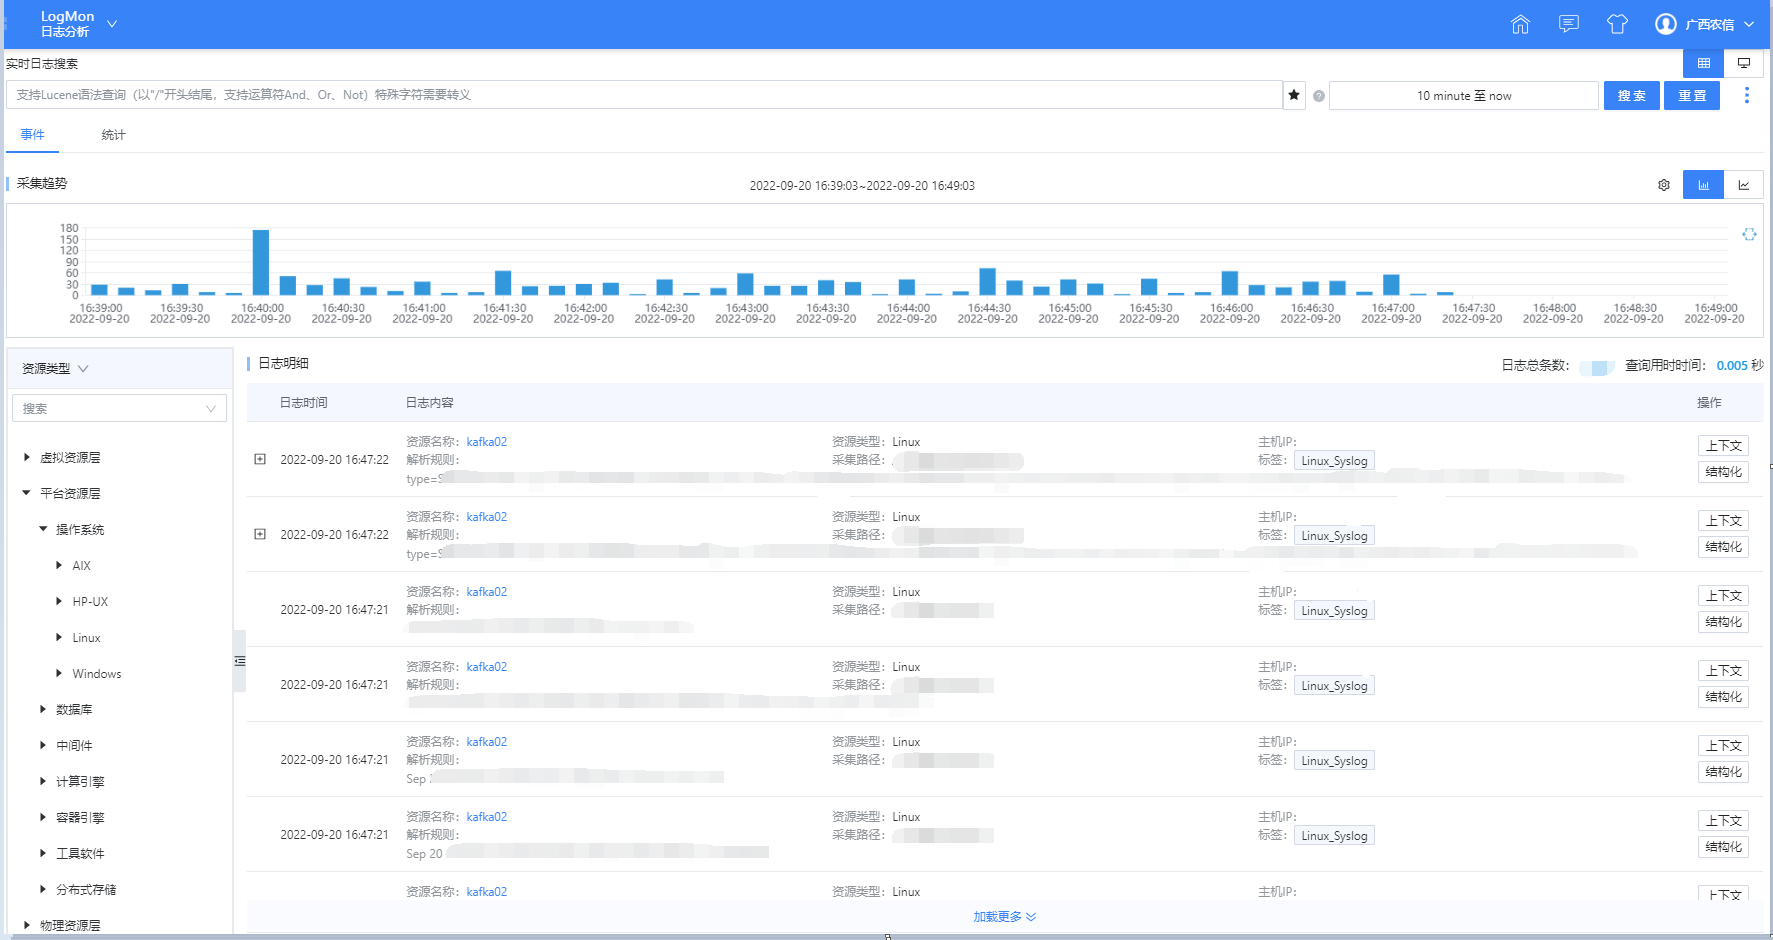Expand 分布式存储 tree node
This screenshot has width=1773, height=940.
tap(43, 889)
